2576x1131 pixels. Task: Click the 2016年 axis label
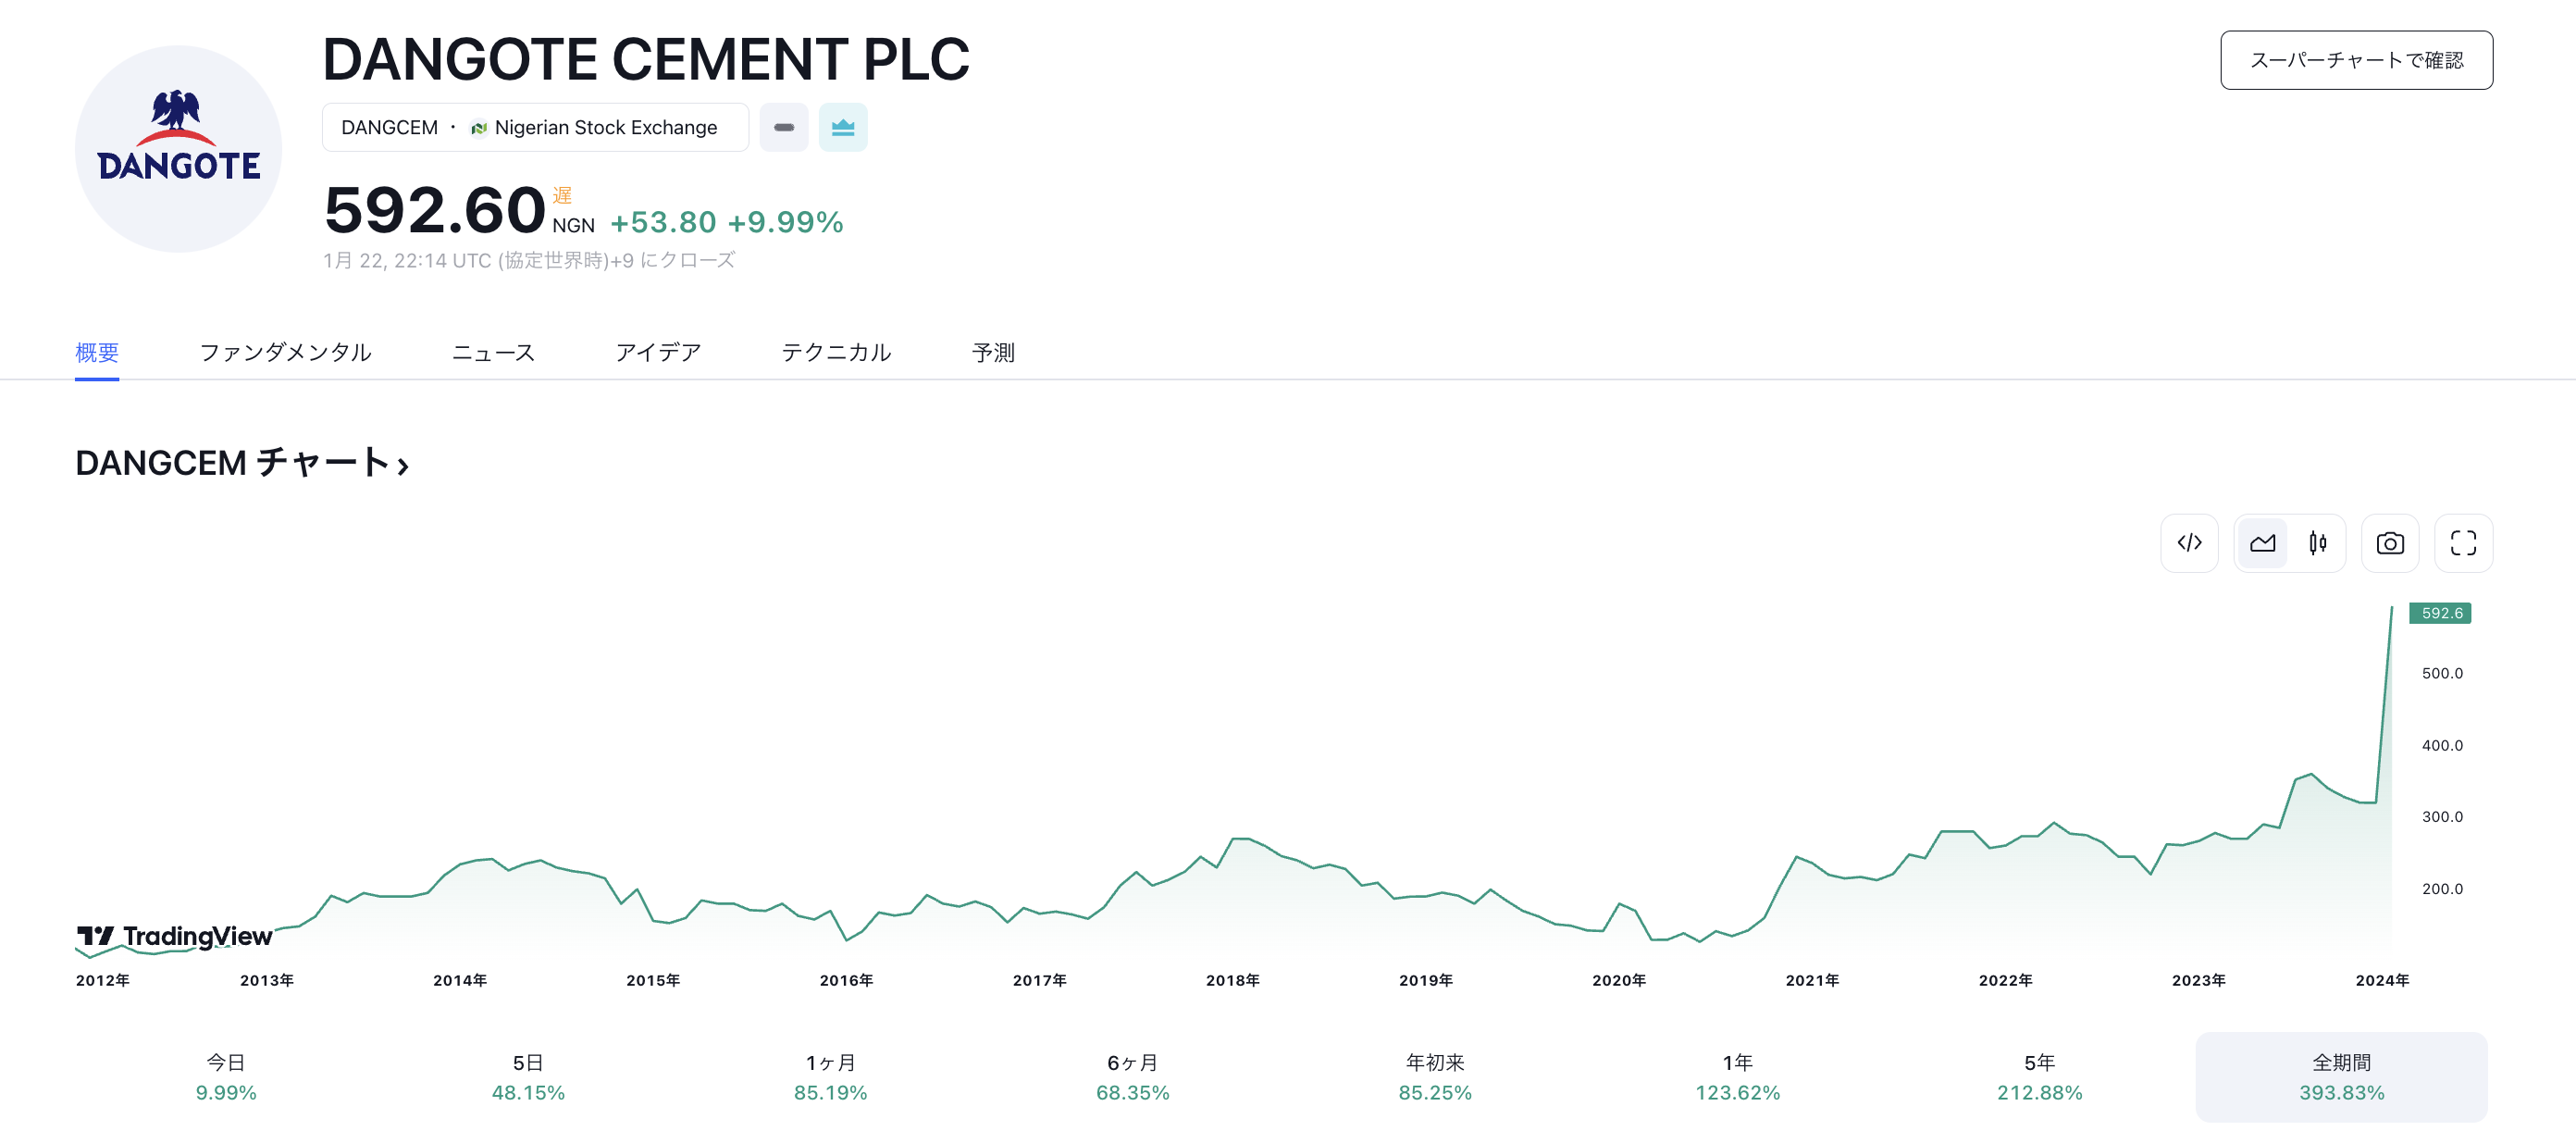[846, 980]
